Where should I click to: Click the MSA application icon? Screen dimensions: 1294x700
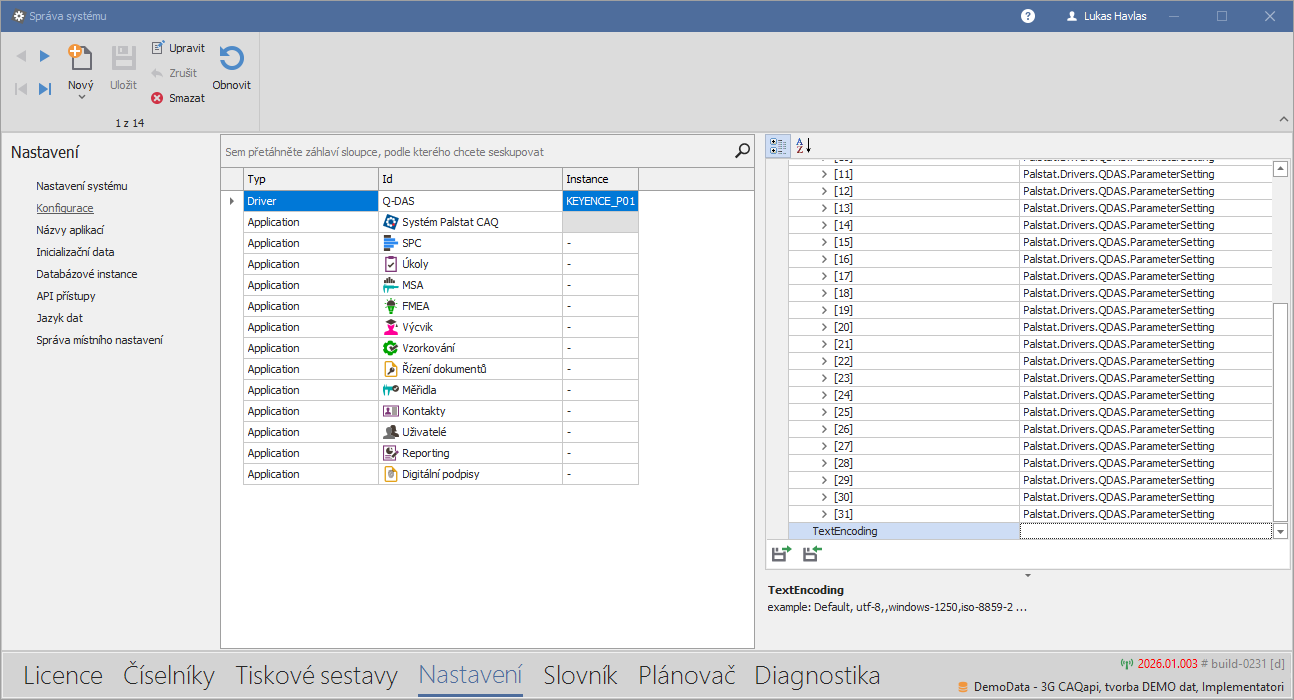(392, 285)
